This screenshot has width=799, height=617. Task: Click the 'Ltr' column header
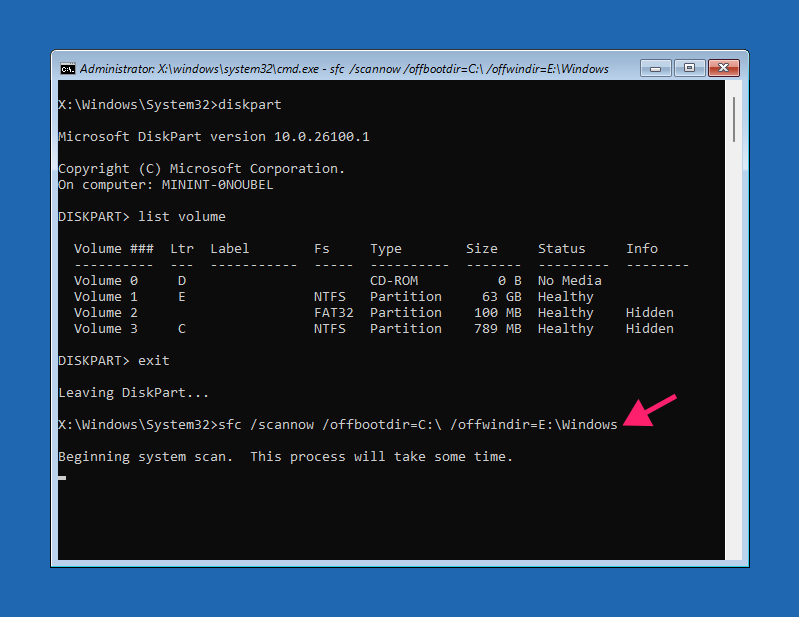point(182,249)
